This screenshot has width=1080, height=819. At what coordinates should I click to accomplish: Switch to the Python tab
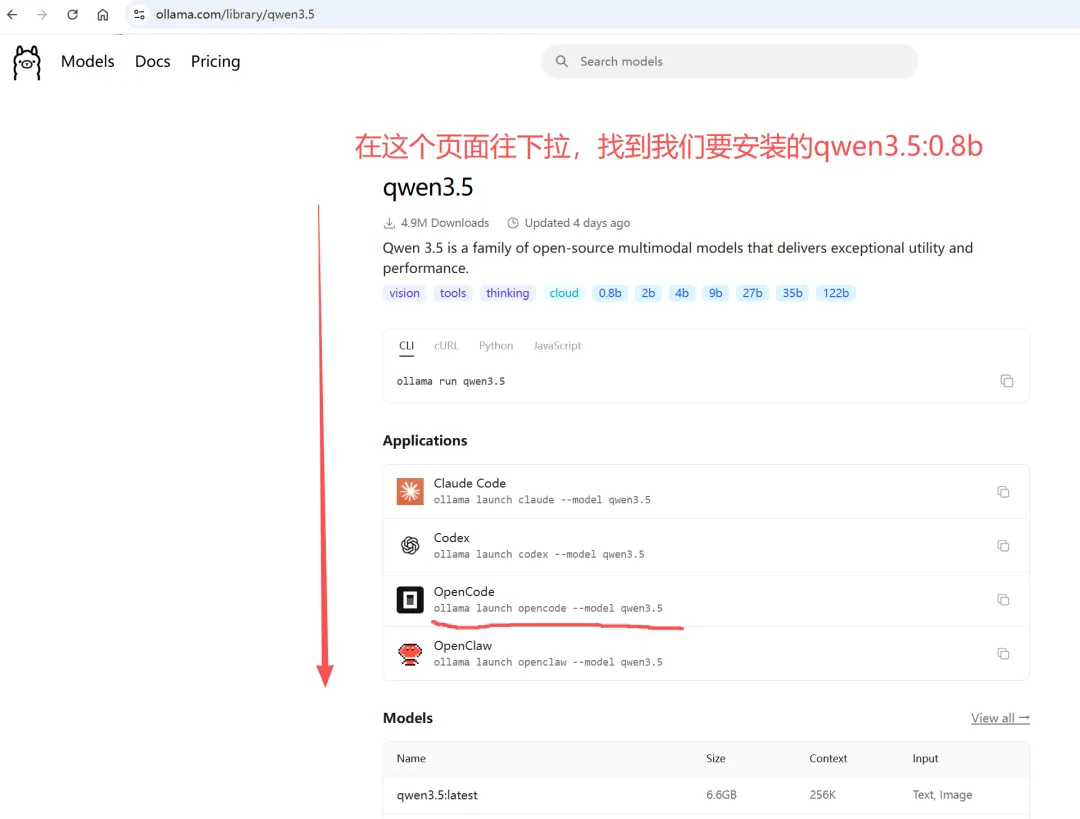(496, 346)
